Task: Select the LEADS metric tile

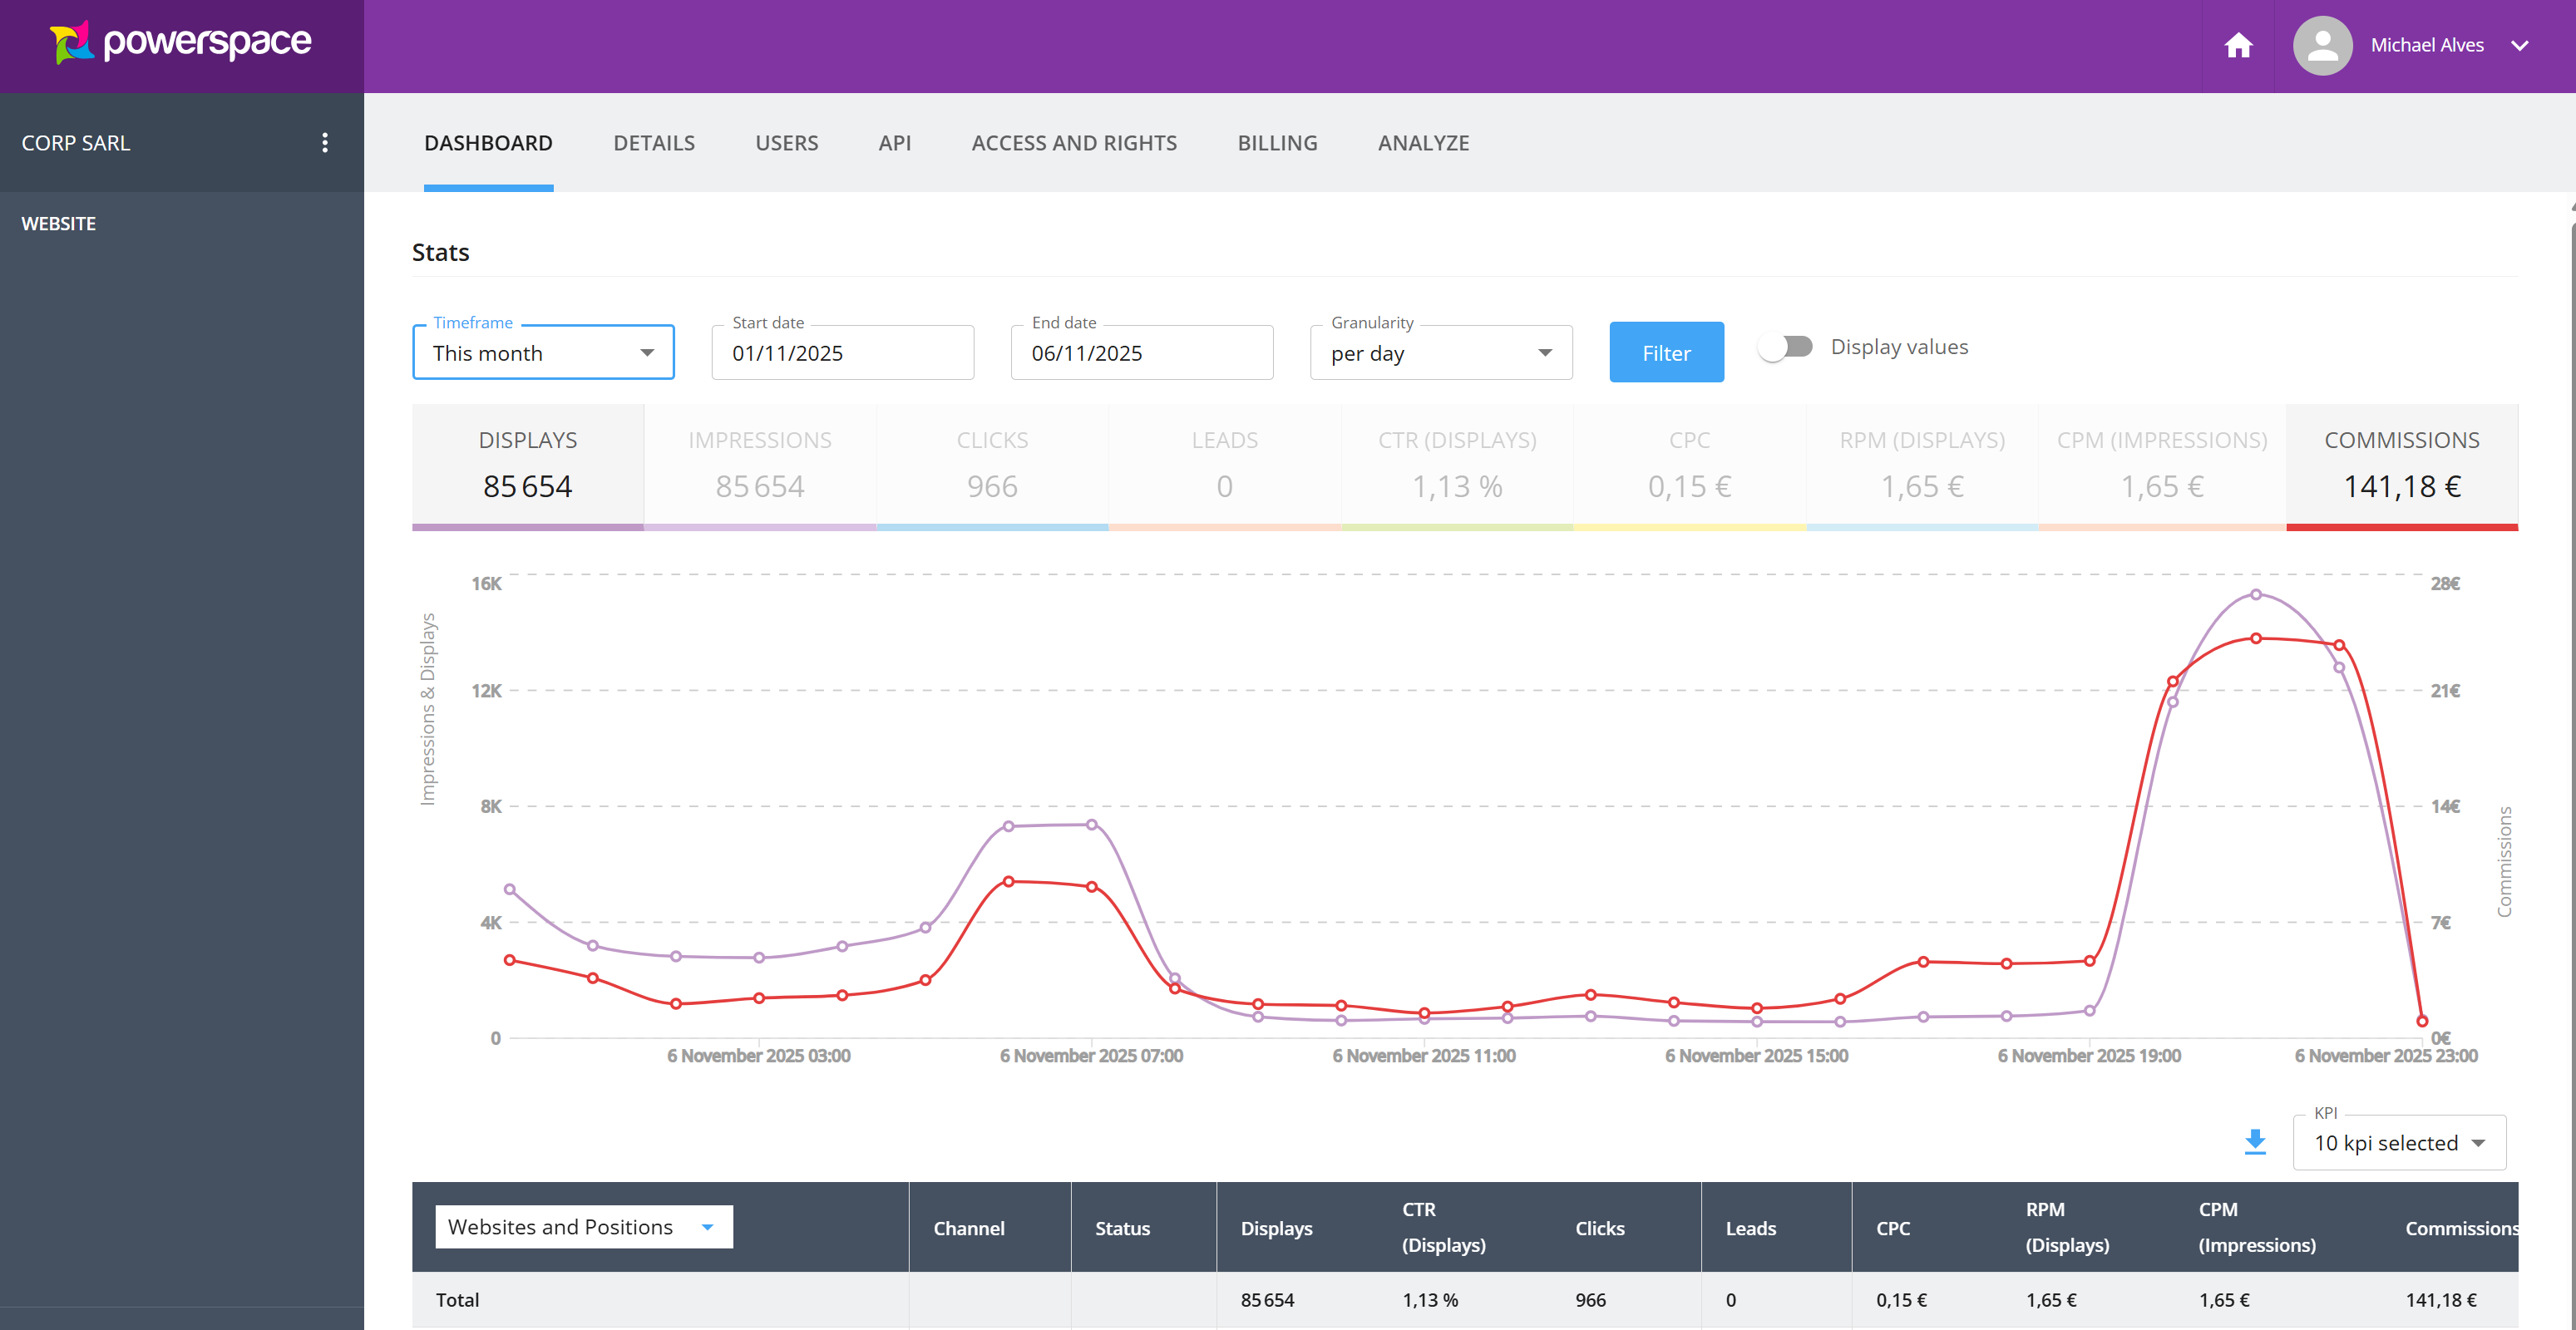Action: click(1224, 465)
